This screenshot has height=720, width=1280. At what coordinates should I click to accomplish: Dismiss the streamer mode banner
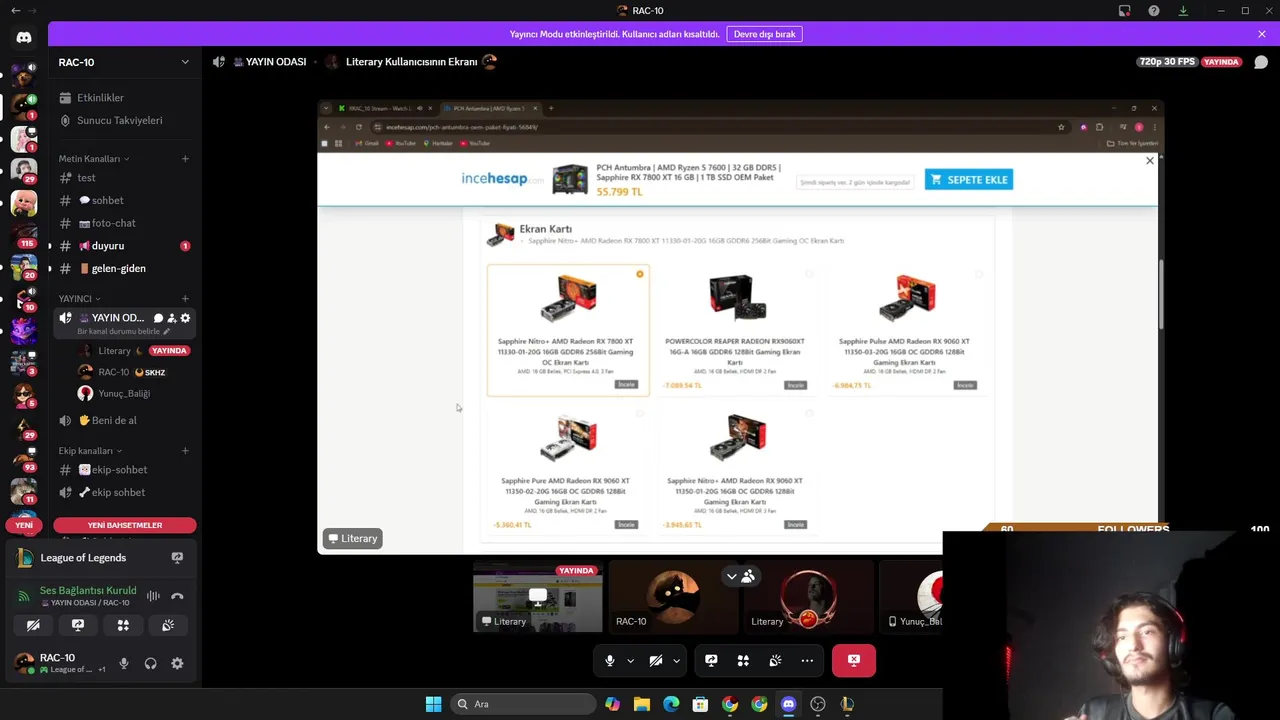[1262, 34]
